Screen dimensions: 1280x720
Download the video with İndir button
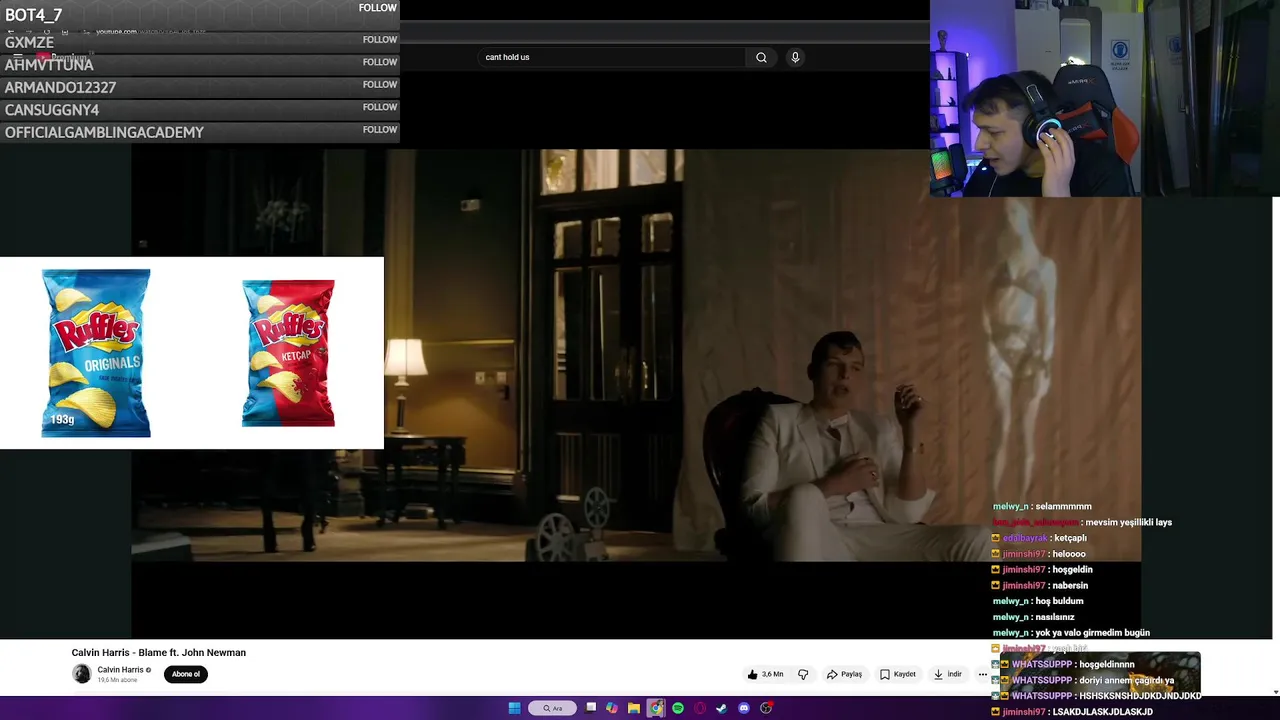click(x=948, y=674)
